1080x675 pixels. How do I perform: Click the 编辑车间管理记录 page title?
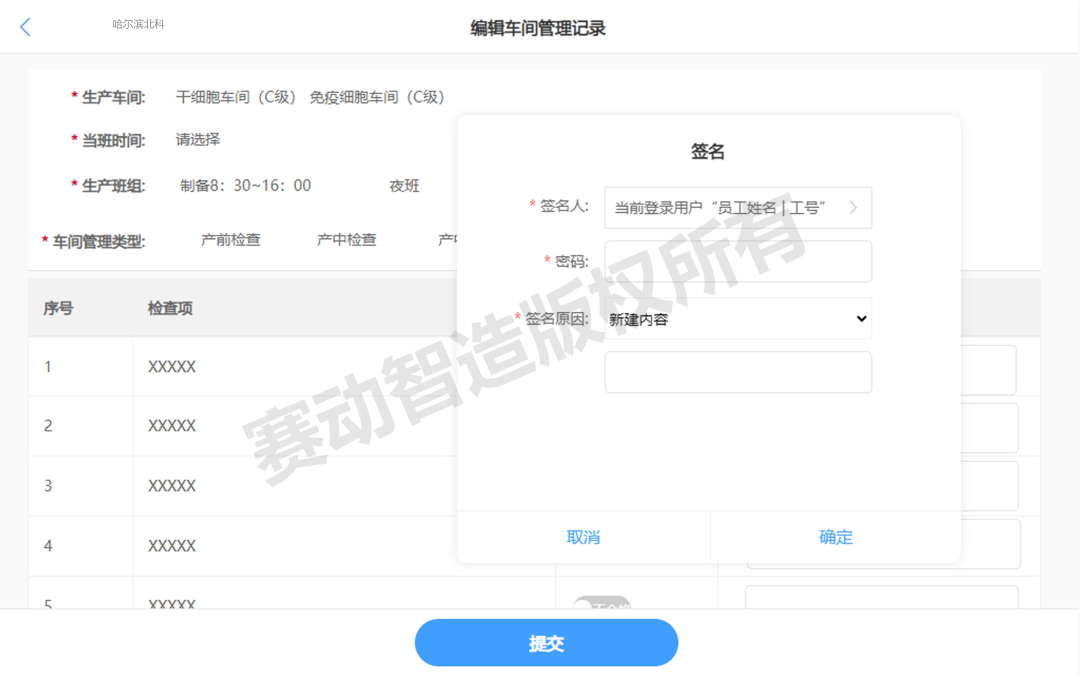point(538,28)
